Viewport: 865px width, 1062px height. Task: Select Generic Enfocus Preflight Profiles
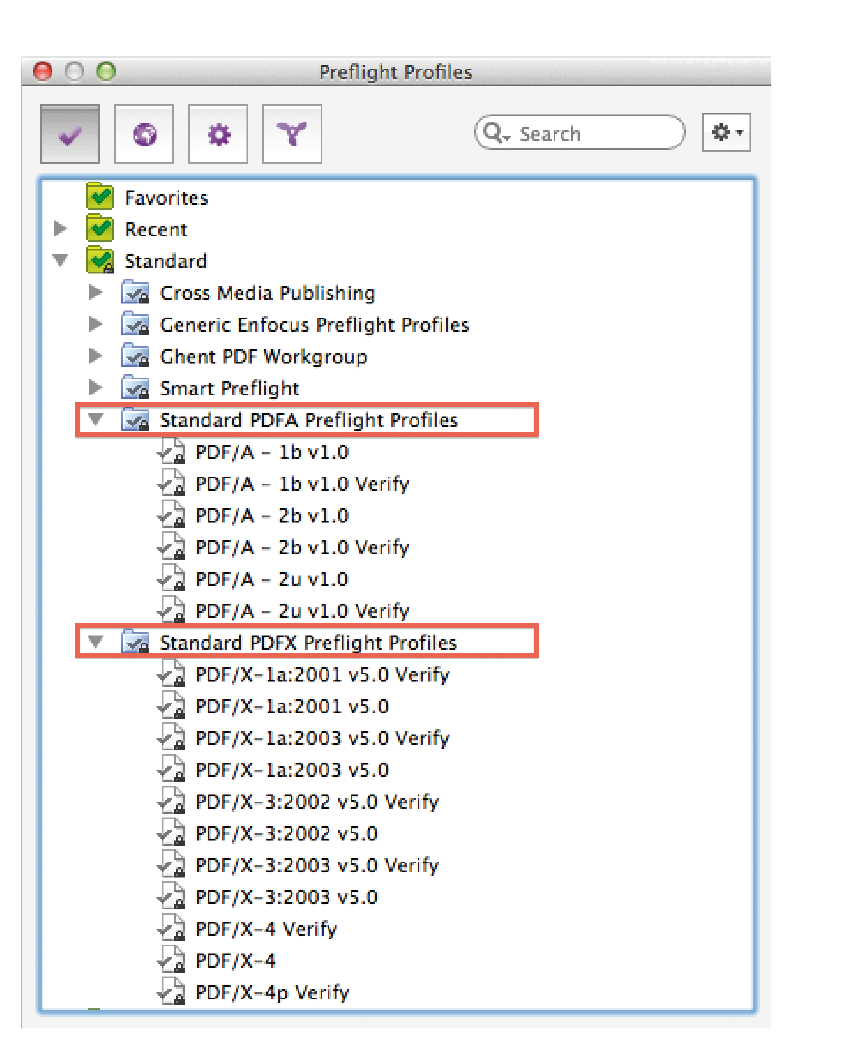314,325
